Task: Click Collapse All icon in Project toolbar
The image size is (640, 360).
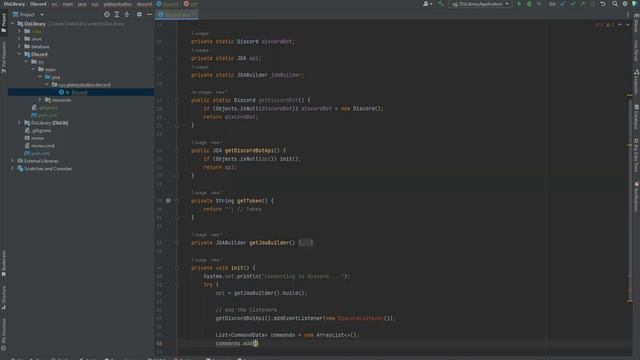Action: click(x=127, y=14)
